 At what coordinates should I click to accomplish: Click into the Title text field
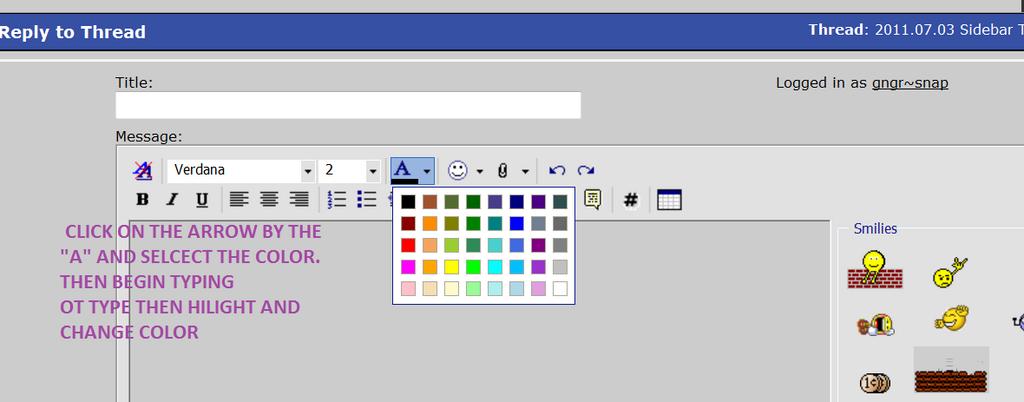[x=348, y=105]
